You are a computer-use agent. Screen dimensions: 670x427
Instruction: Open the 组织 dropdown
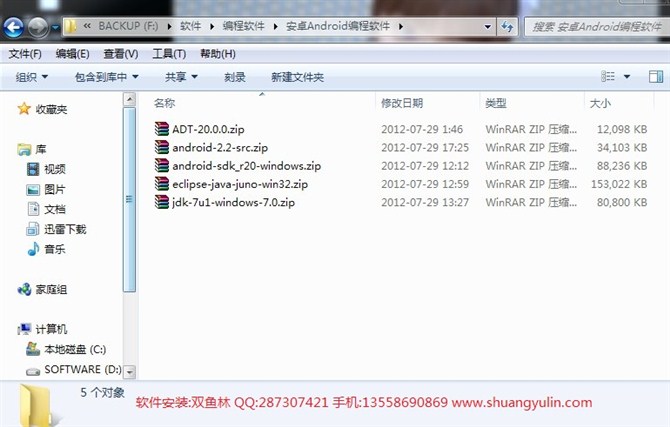32,77
